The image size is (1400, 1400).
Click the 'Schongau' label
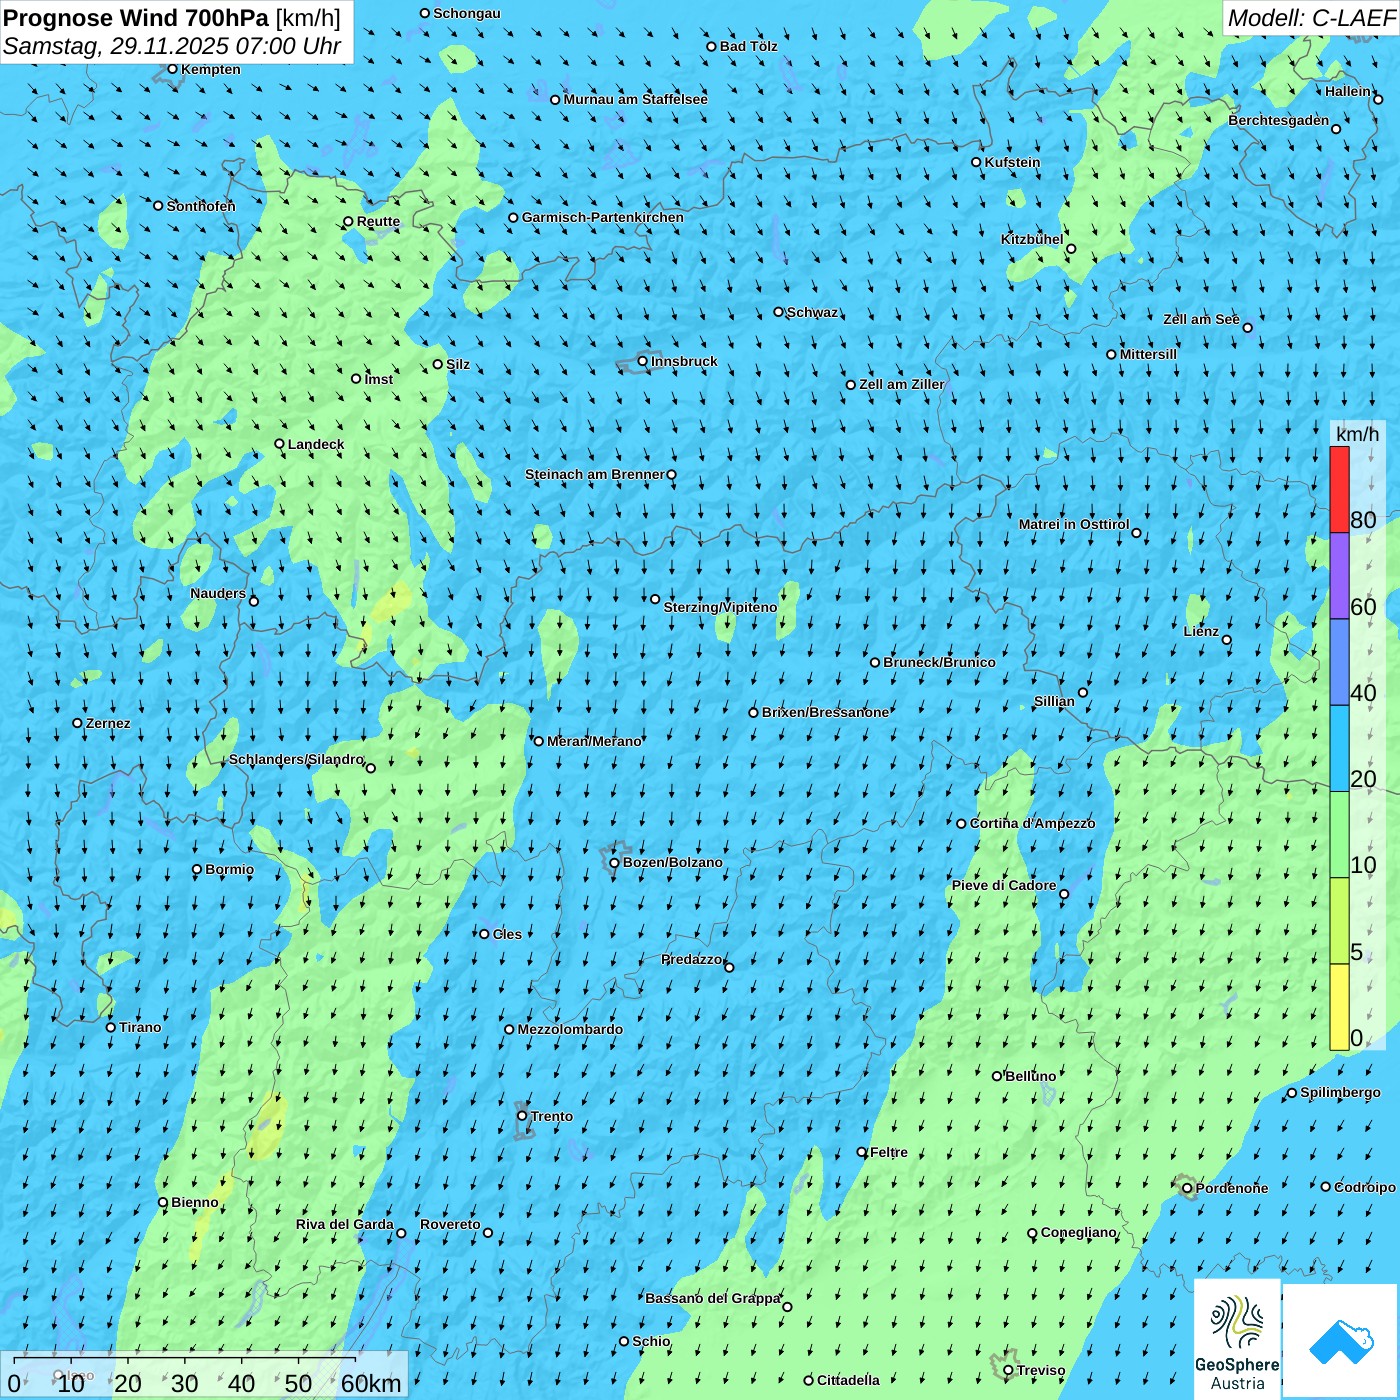click(x=467, y=13)
